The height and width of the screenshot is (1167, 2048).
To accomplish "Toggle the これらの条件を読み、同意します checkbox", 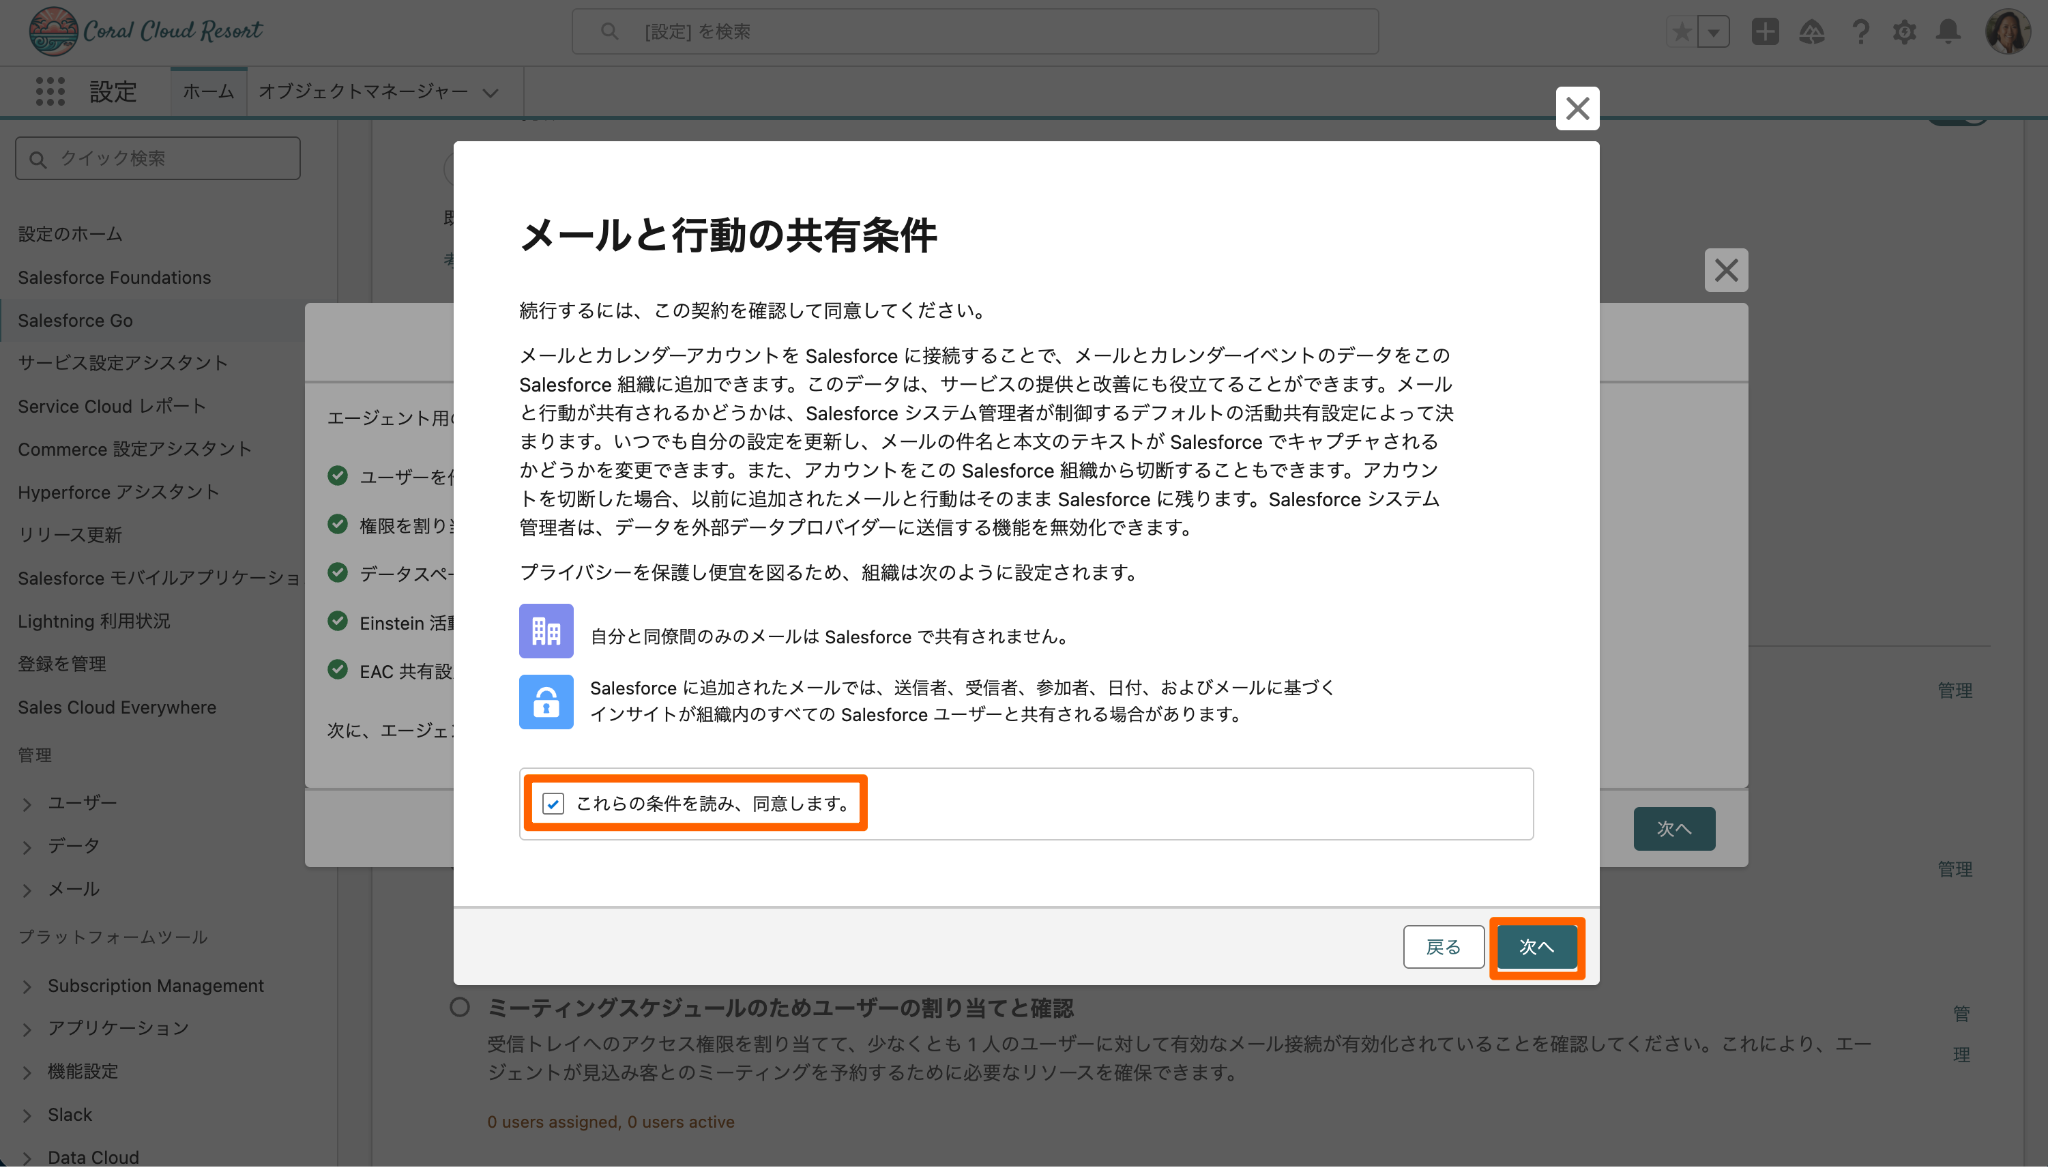I will tap(553, 803).
